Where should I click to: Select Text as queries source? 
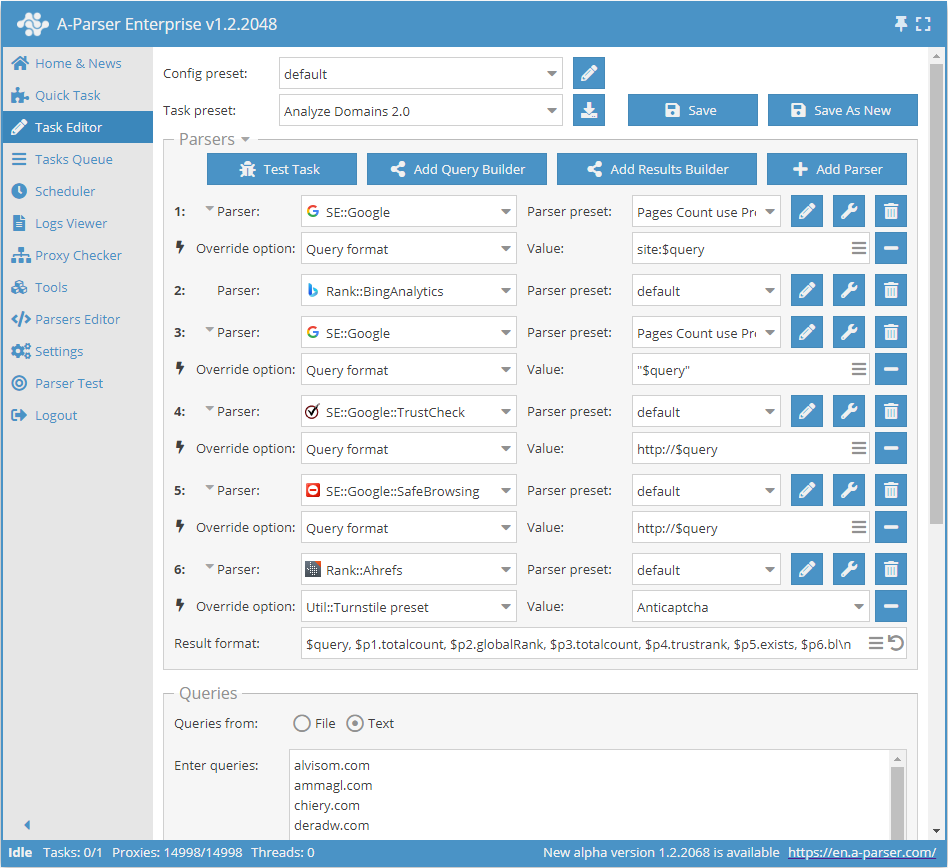pyautogui.click(x=355, y=723)
